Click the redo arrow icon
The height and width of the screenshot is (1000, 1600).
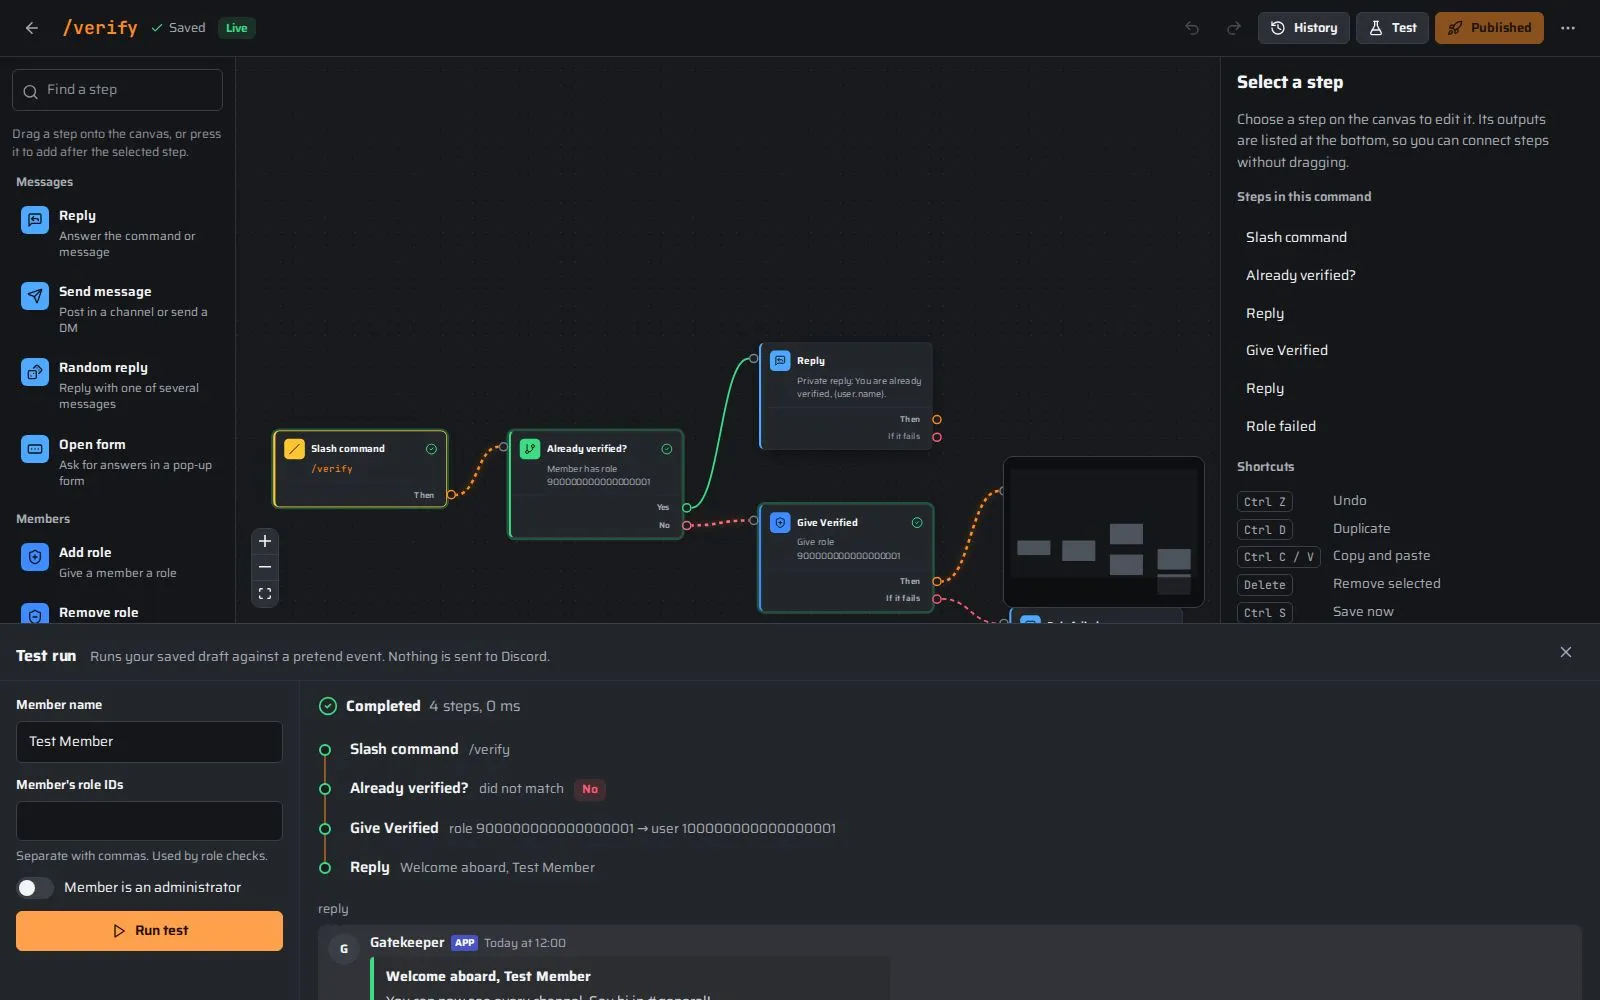1234,28
